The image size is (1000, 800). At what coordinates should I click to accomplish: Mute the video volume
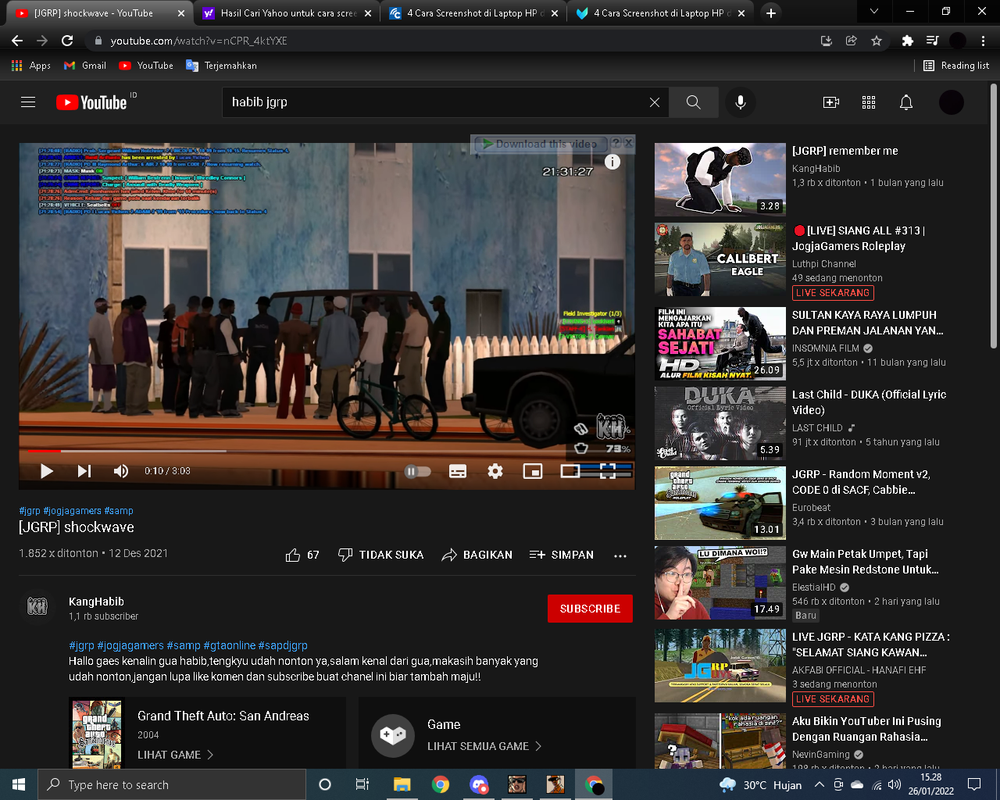click(121, 471)
